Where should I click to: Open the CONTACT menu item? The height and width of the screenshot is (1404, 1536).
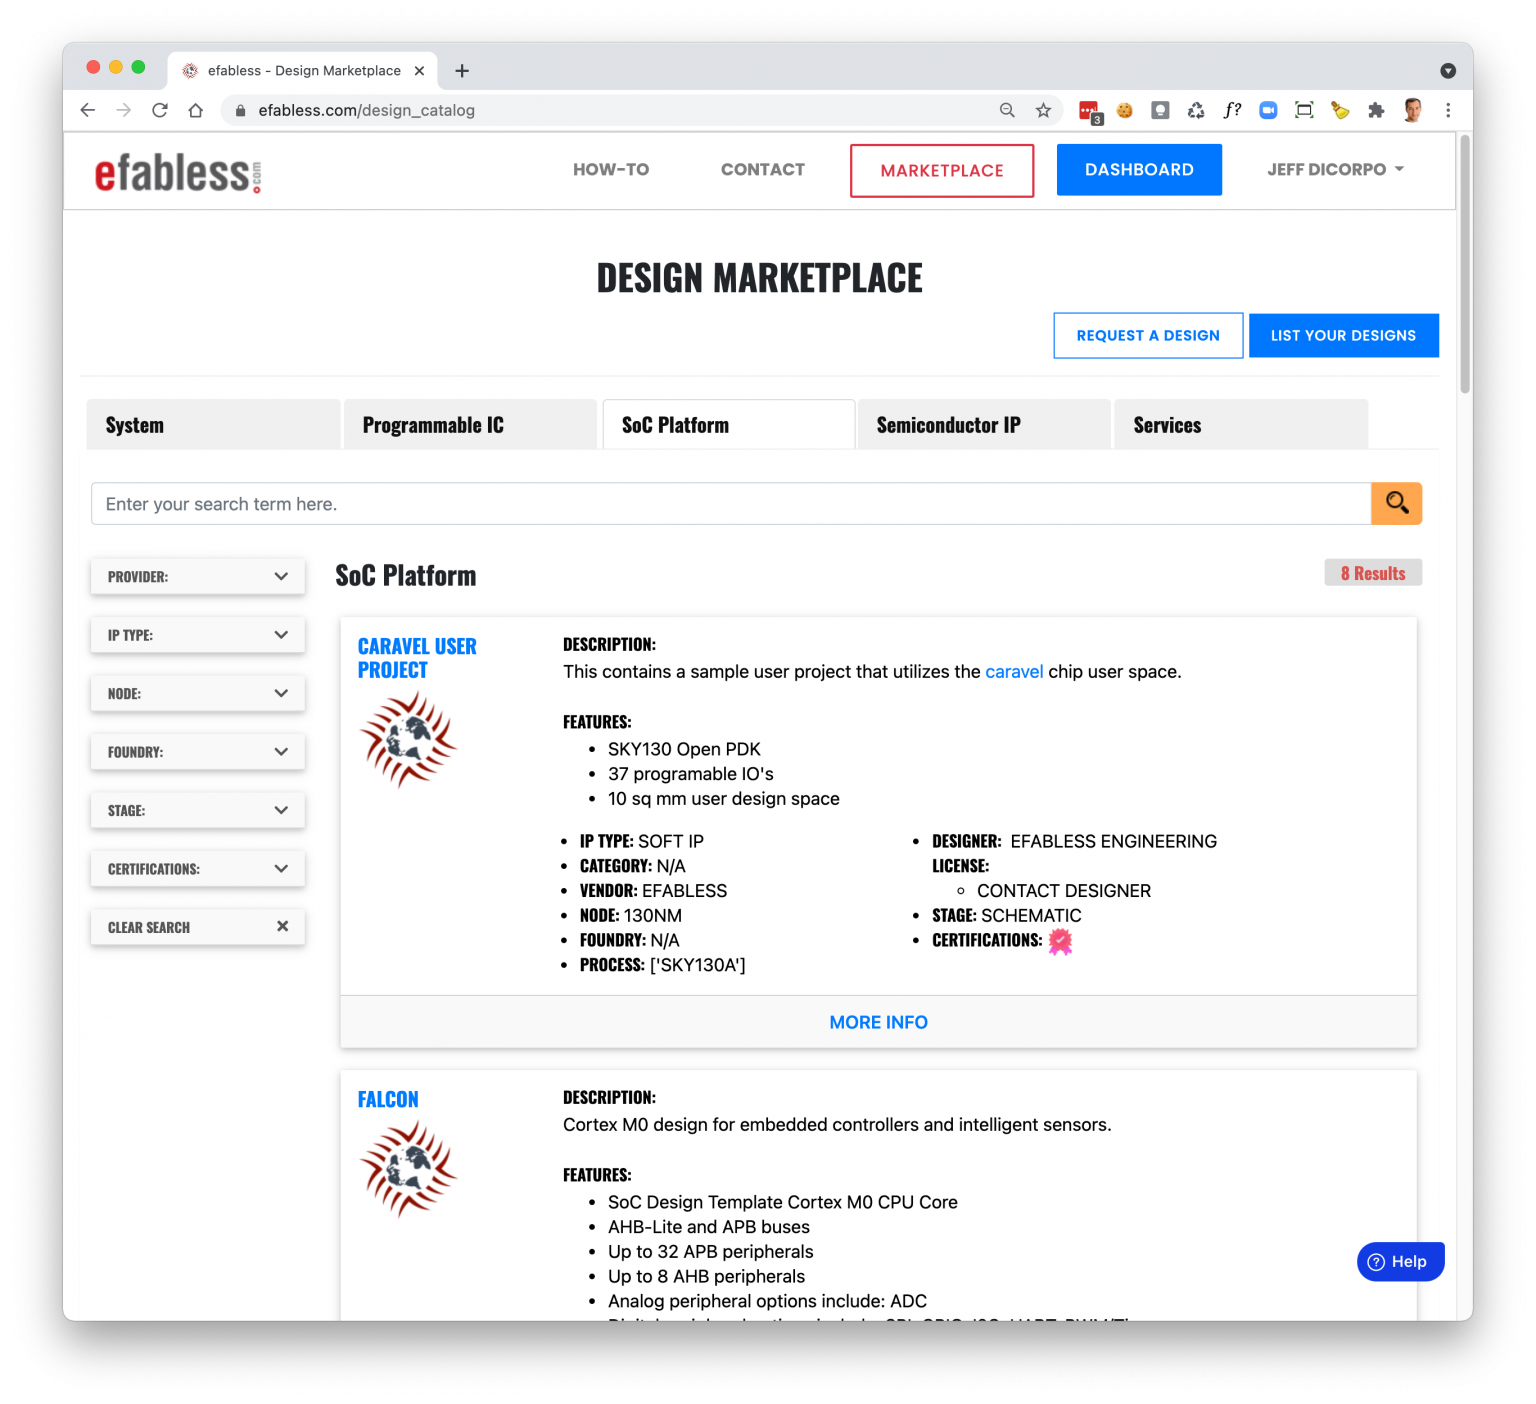coord(763,170)
